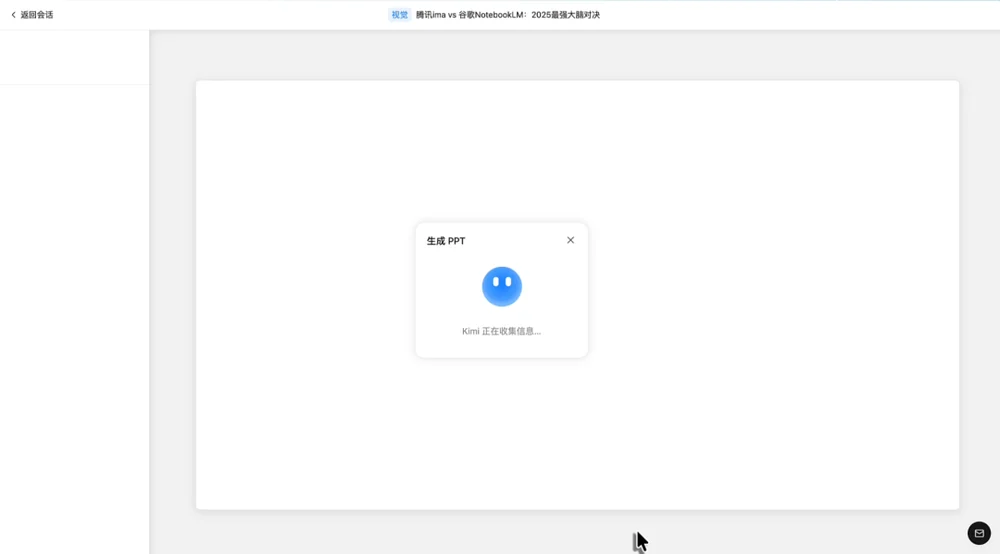
Task: Close the 生成 PPT dialog
Action: [570, 240]
